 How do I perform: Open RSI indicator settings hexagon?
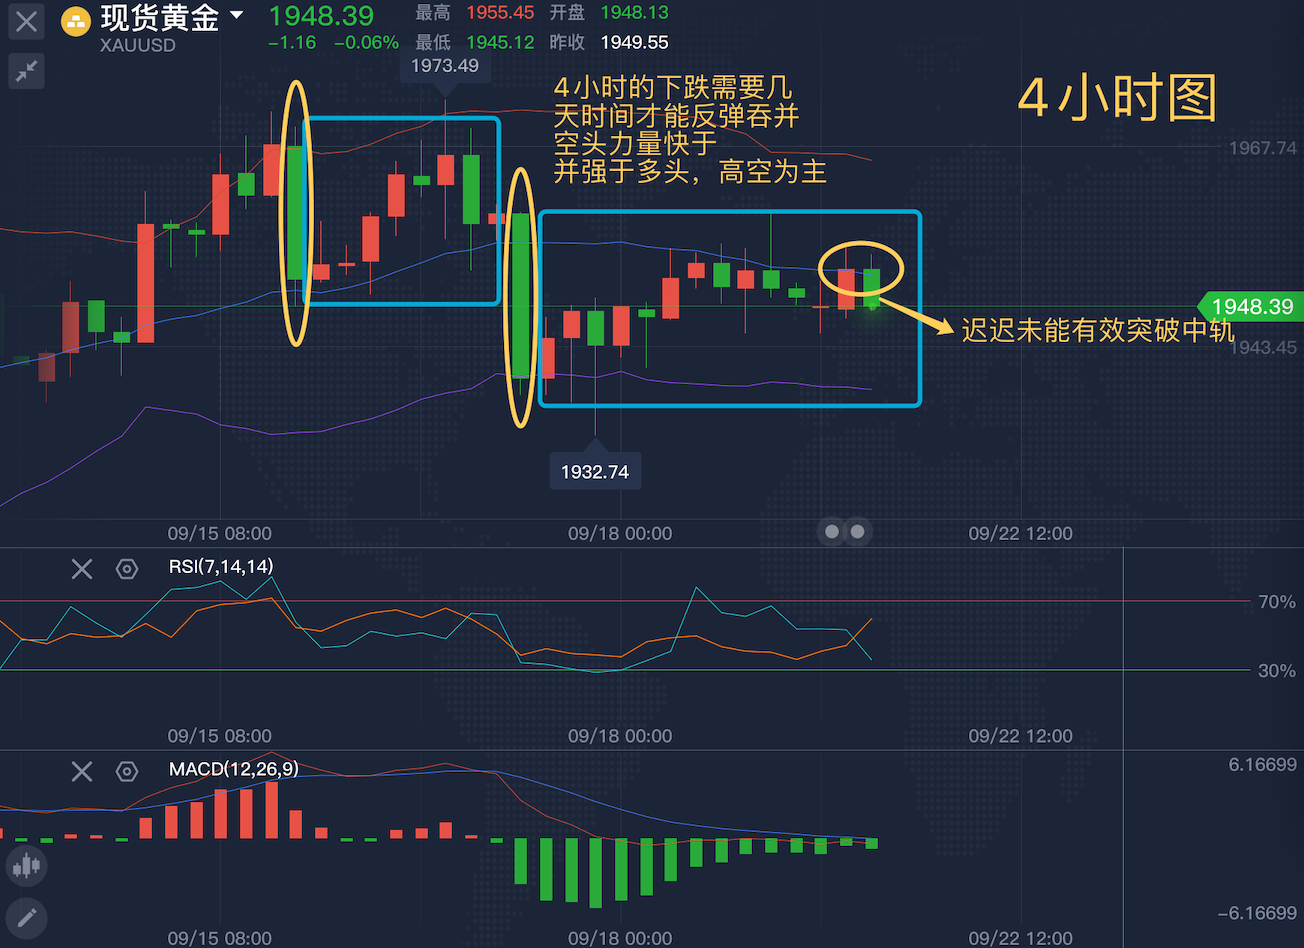(x=127, y=569)
